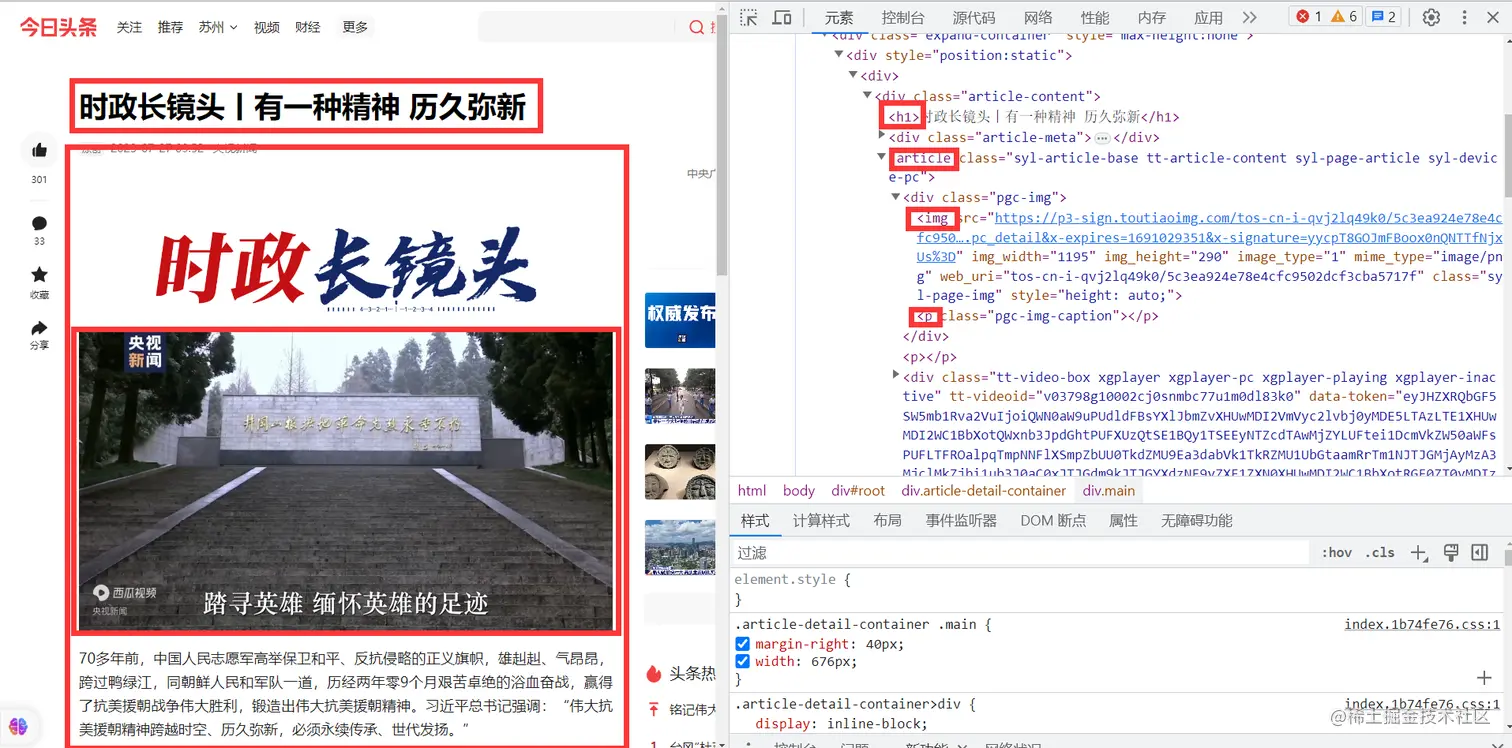The image size is (1512, 748).
Task: Open DevTools settings gear
Action: tap(1431, 17)
